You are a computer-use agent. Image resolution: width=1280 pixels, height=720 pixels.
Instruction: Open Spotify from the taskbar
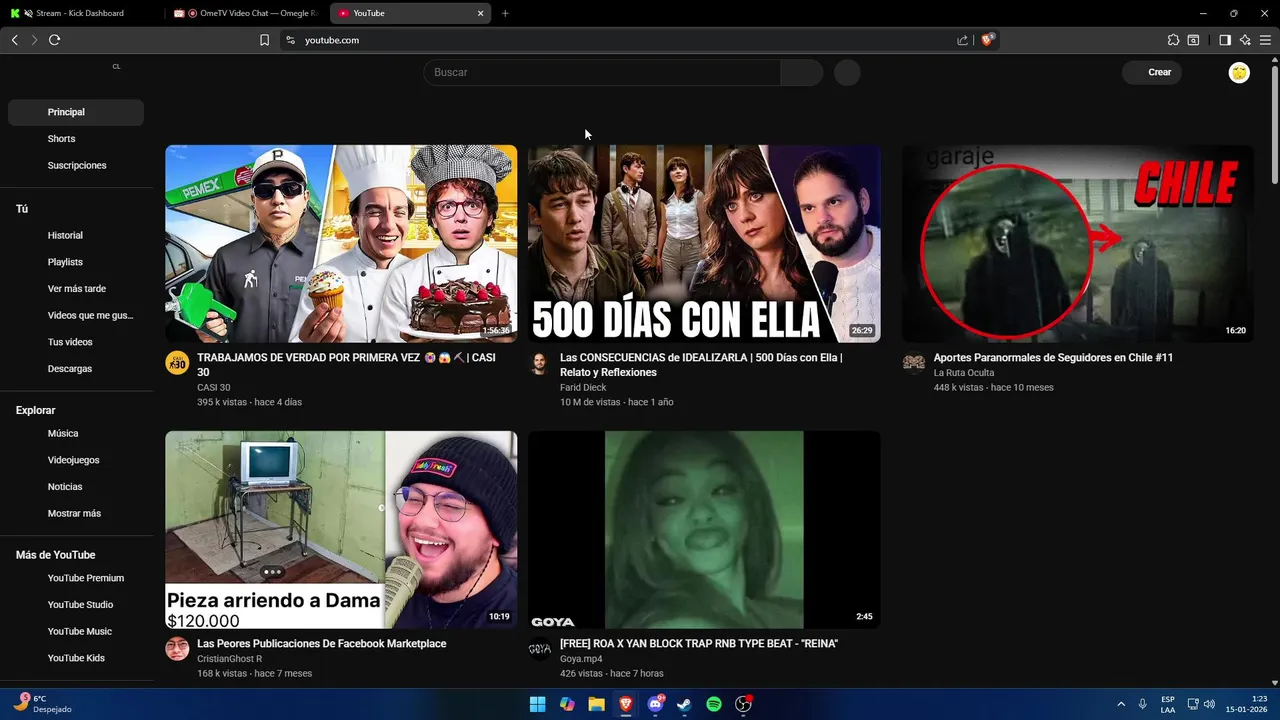(714, 704)
